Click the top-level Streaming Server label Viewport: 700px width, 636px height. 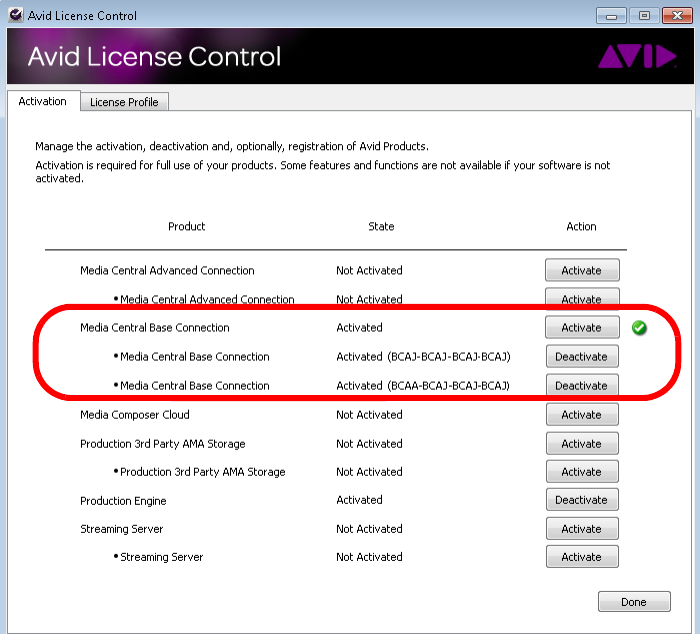click(121, 529)
